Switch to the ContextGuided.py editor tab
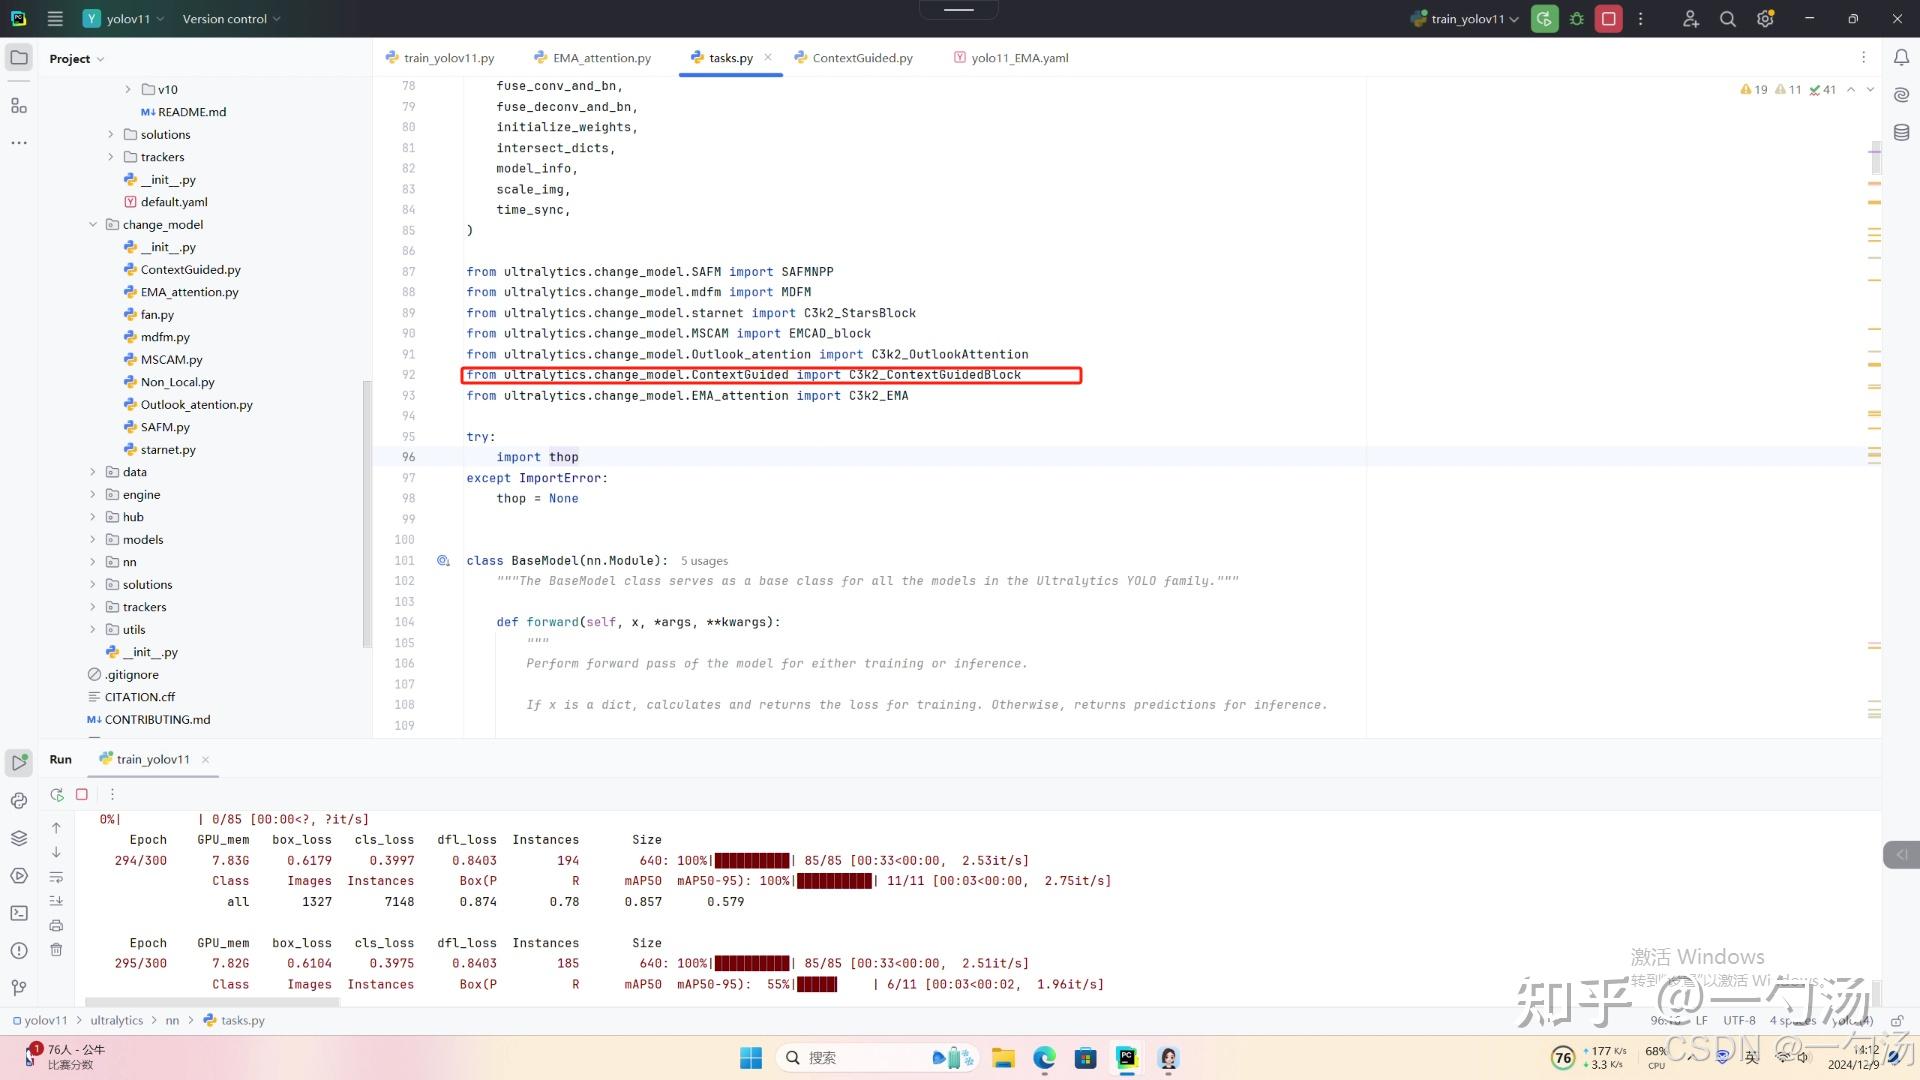Image resolution: width=1920 pixels, height=1080 pixels. (x=861, y=58)
